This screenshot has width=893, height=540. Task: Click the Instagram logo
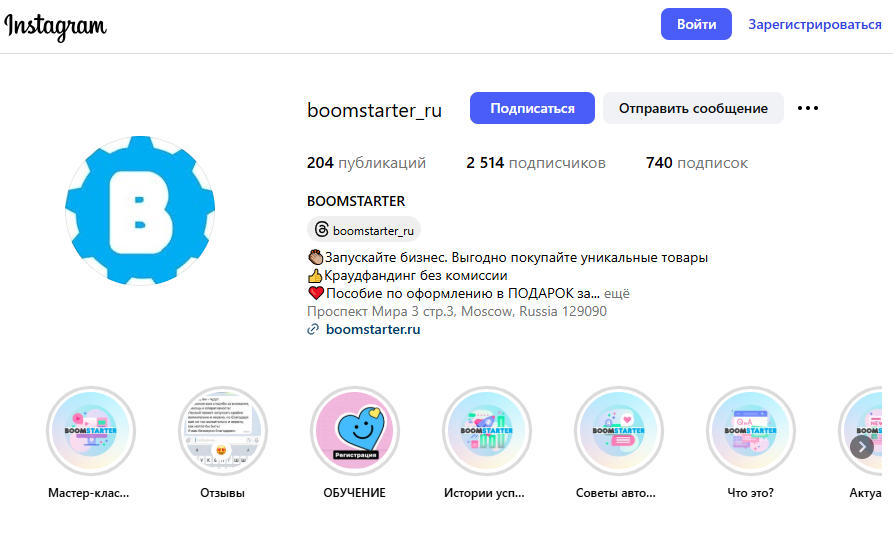click(55, 26)
